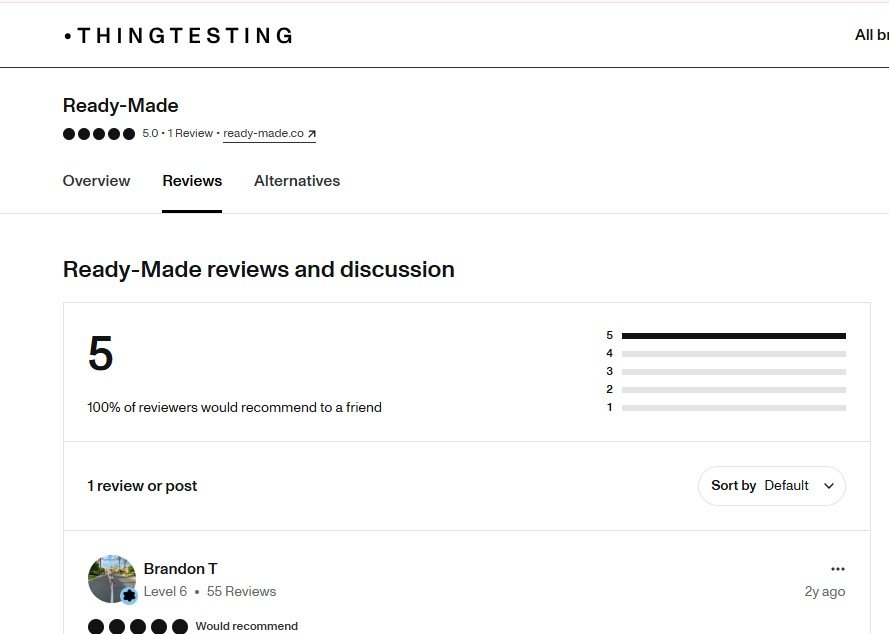Click the 'Would recommend' label
Screen dimensions: 889x634
pos(247,626)
